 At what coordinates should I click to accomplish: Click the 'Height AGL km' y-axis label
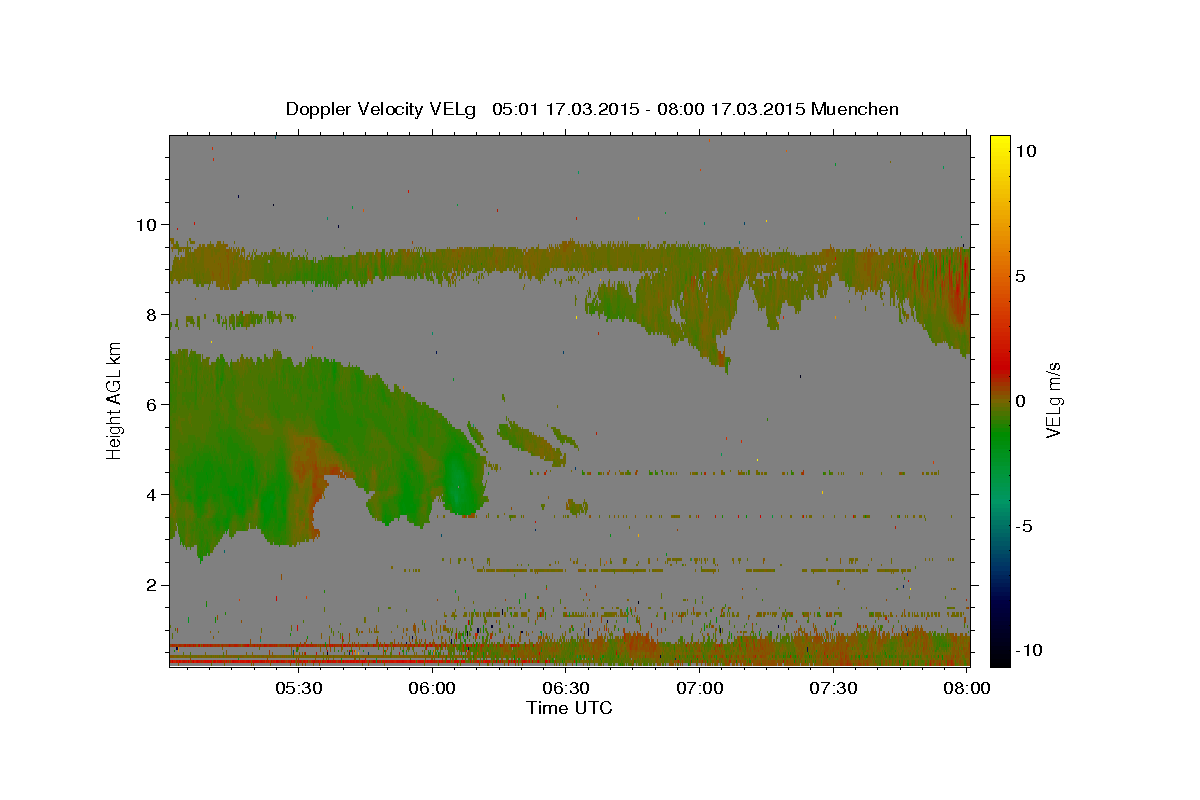tap(114, 400)
